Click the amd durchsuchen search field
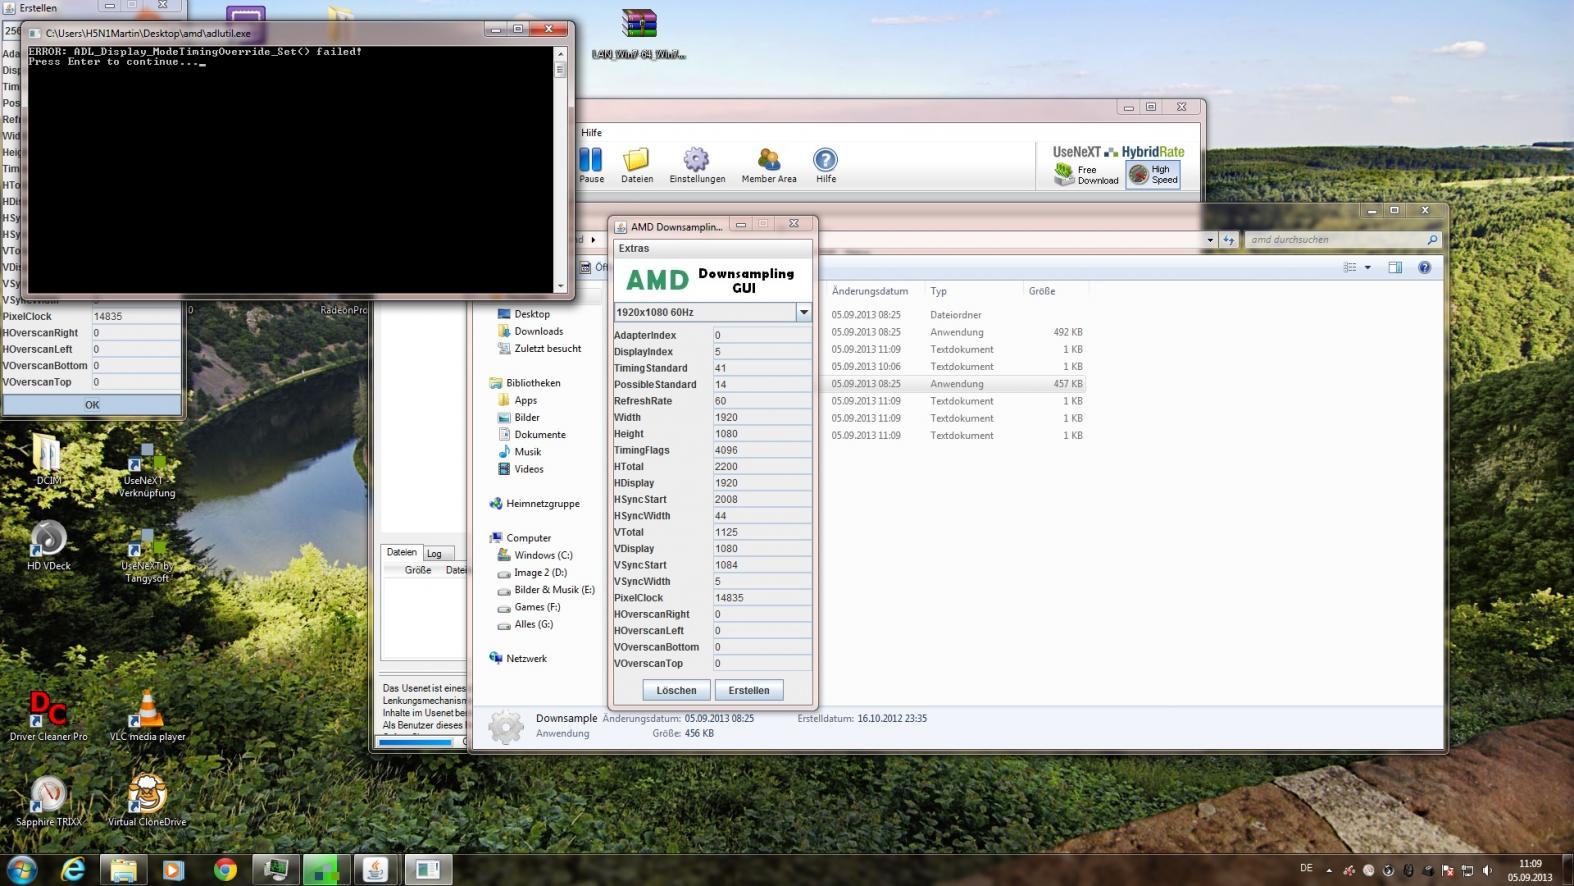 1342,240
